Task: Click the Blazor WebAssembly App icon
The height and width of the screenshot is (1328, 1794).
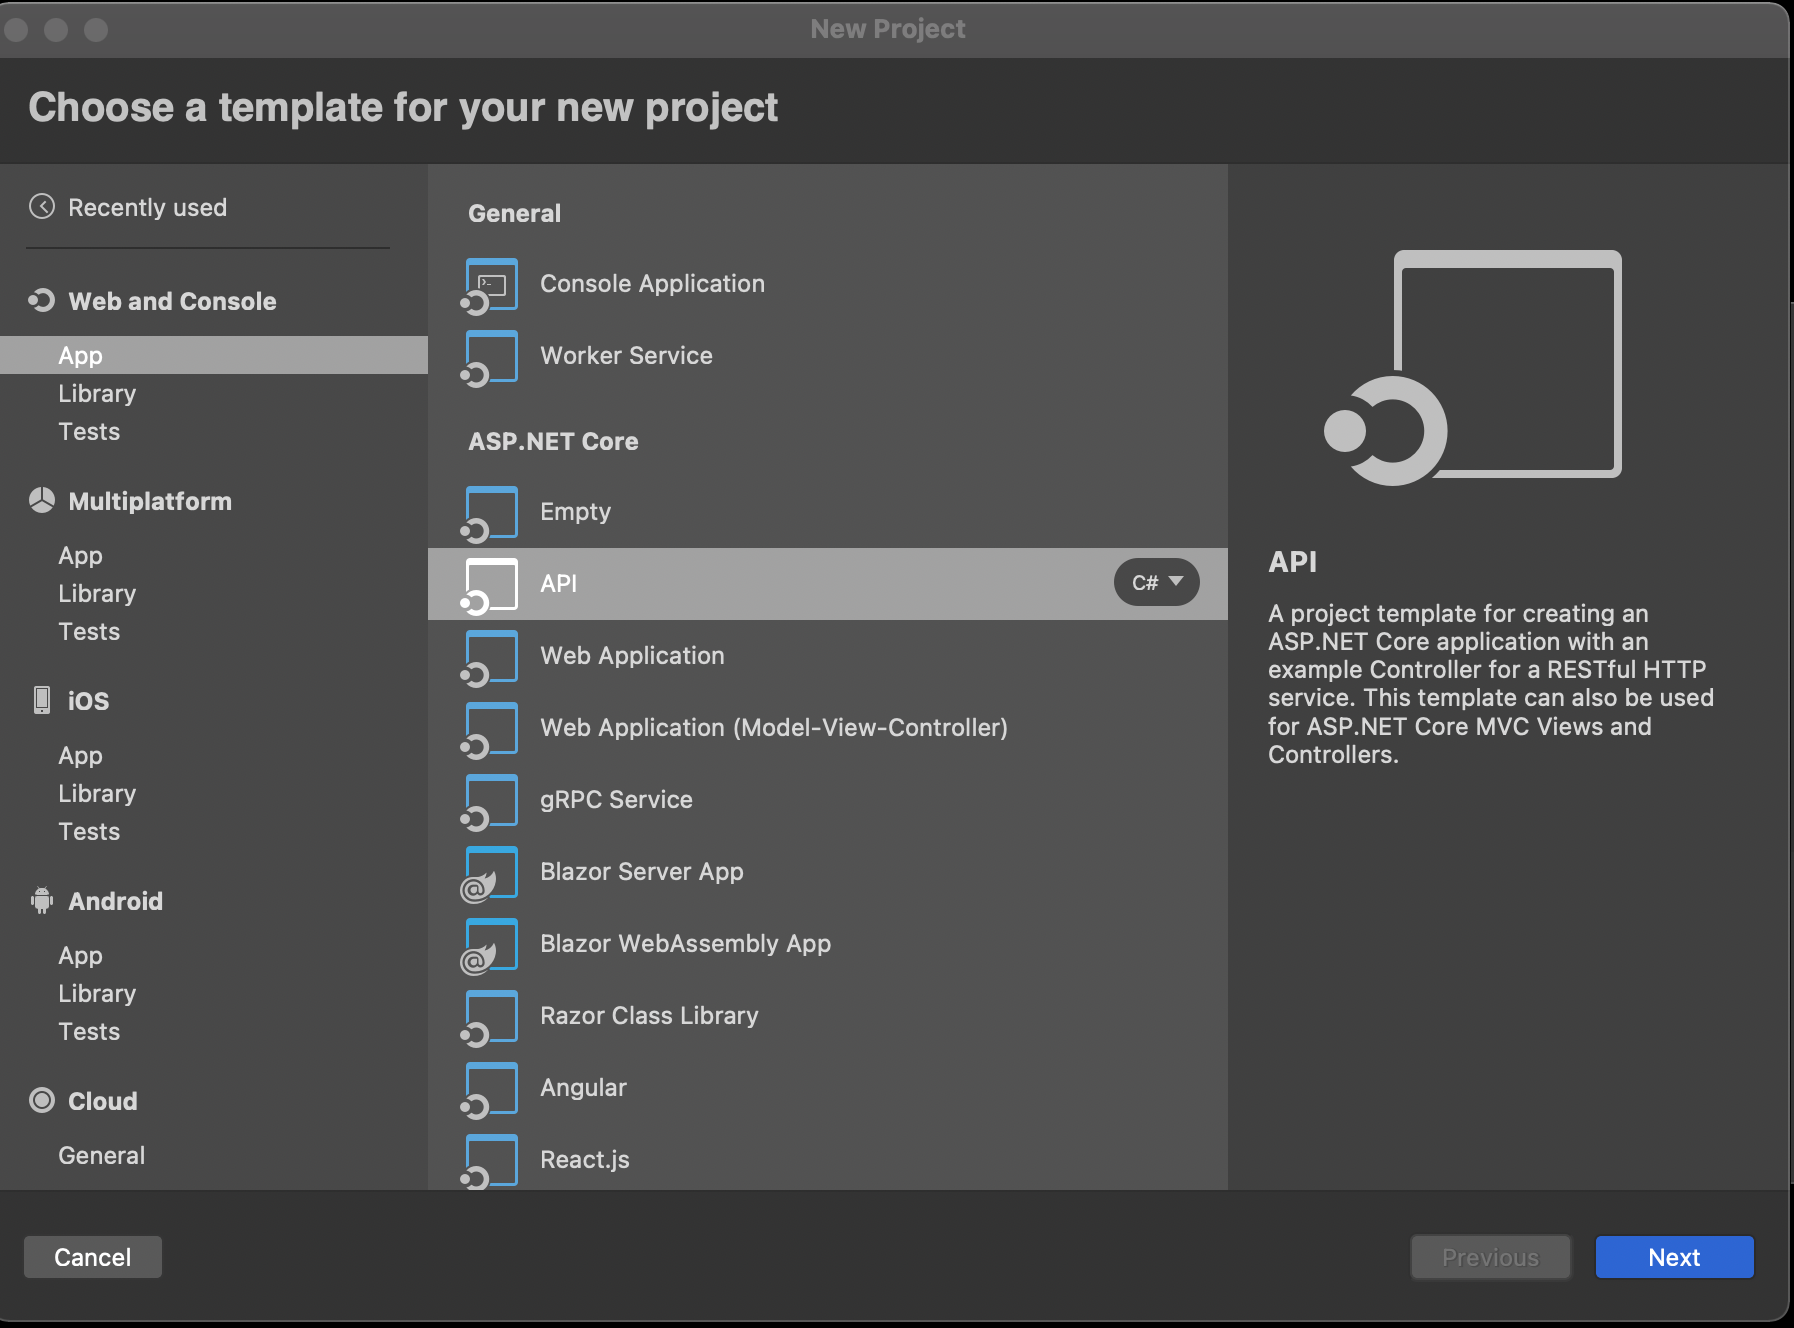Action: pos(490,945)
